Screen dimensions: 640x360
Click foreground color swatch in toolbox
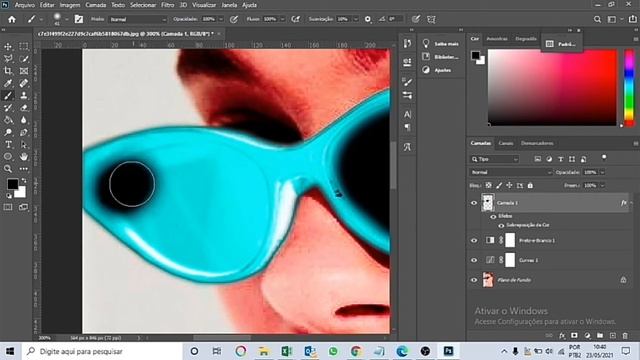point(12,184)
